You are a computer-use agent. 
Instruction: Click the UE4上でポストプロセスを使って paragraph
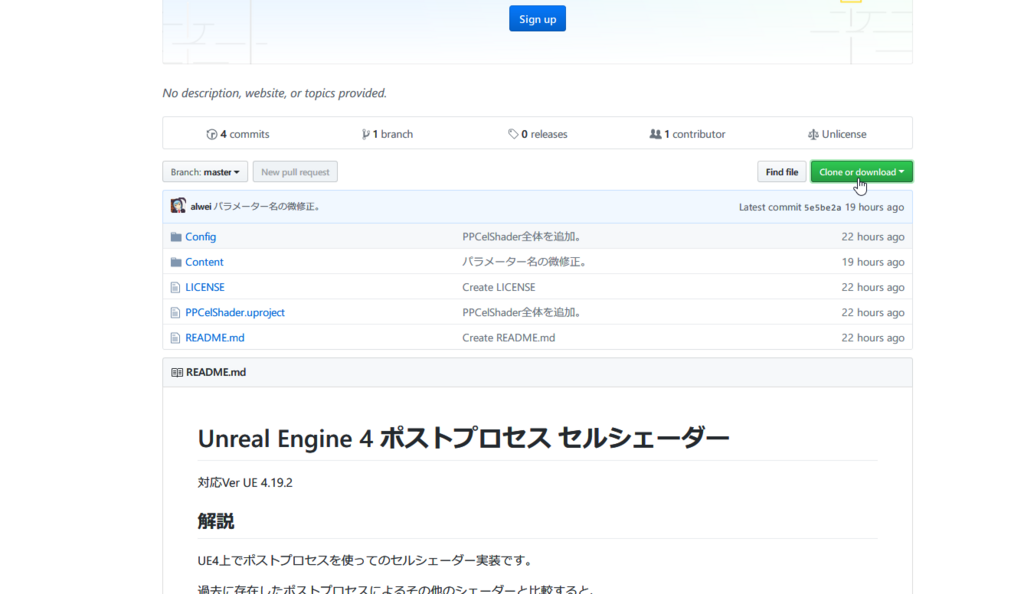pos(367,560)
